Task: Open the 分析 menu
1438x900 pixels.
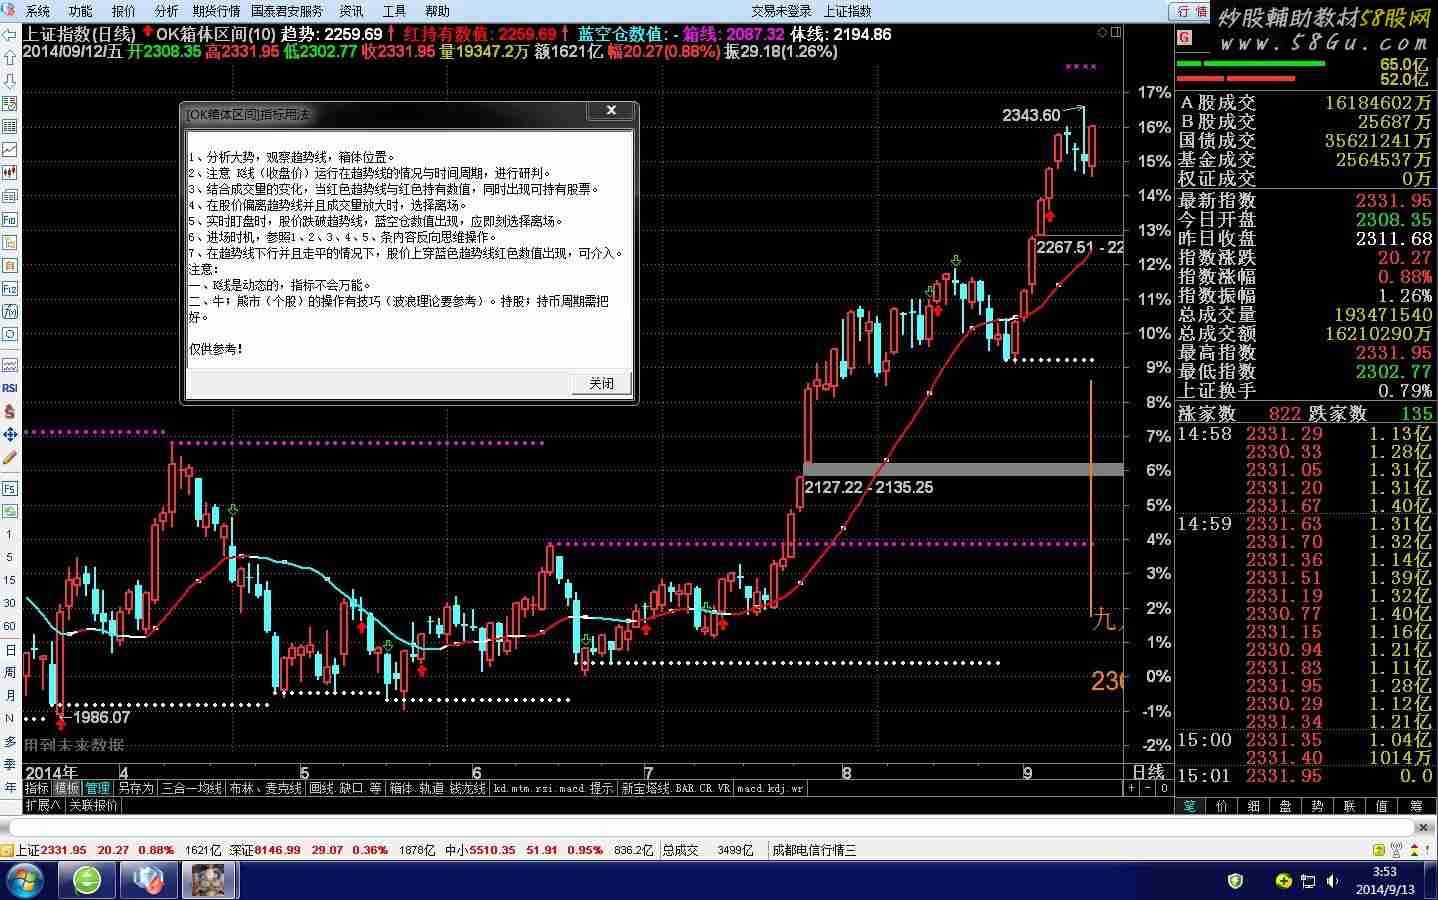Action: 166,11
